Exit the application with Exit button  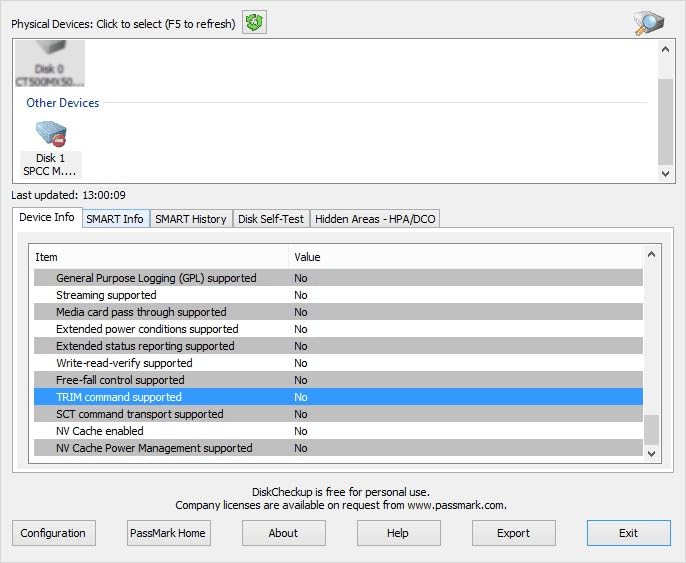click(x=629, y=533)
